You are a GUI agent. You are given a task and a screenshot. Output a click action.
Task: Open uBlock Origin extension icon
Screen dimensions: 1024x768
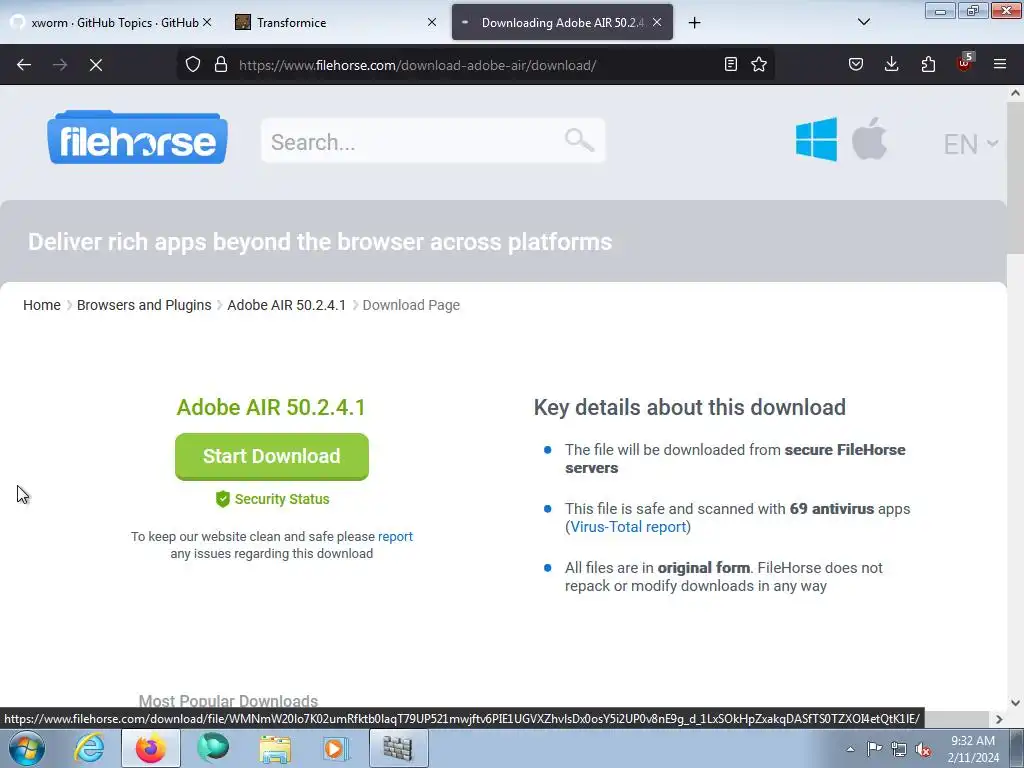click(965, 63)
